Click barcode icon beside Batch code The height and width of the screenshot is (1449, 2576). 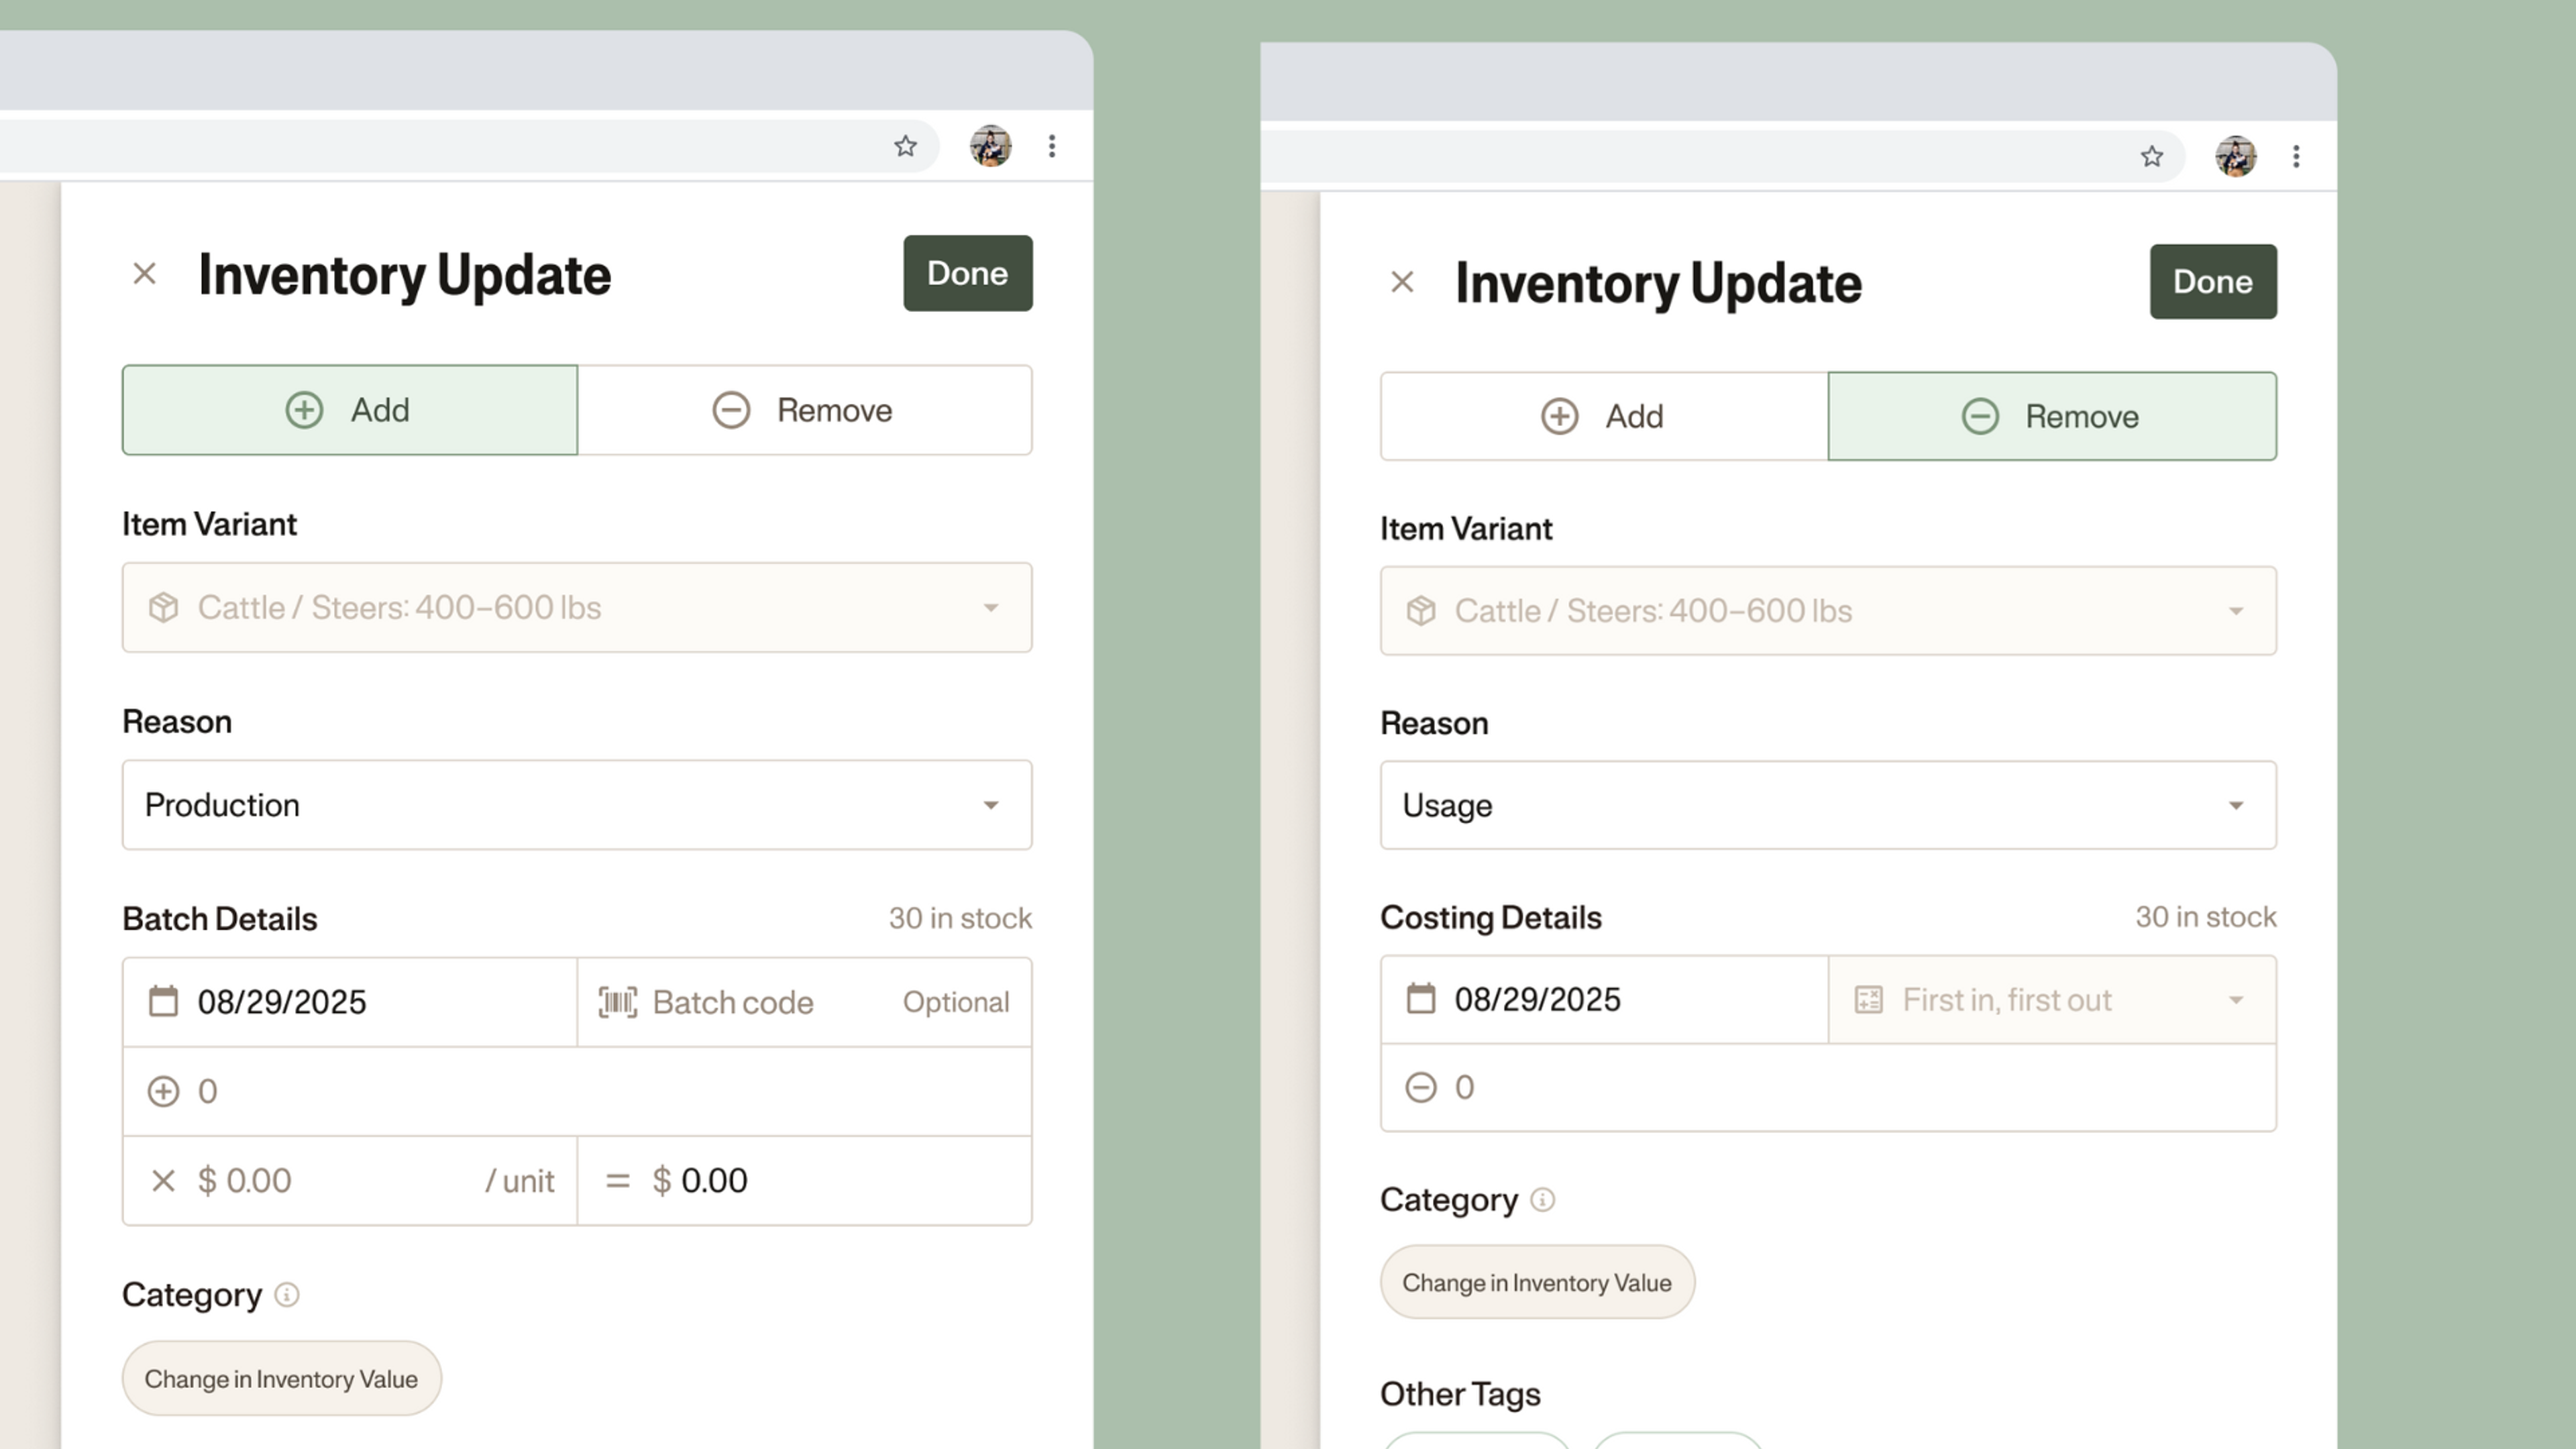[617, 1002]
